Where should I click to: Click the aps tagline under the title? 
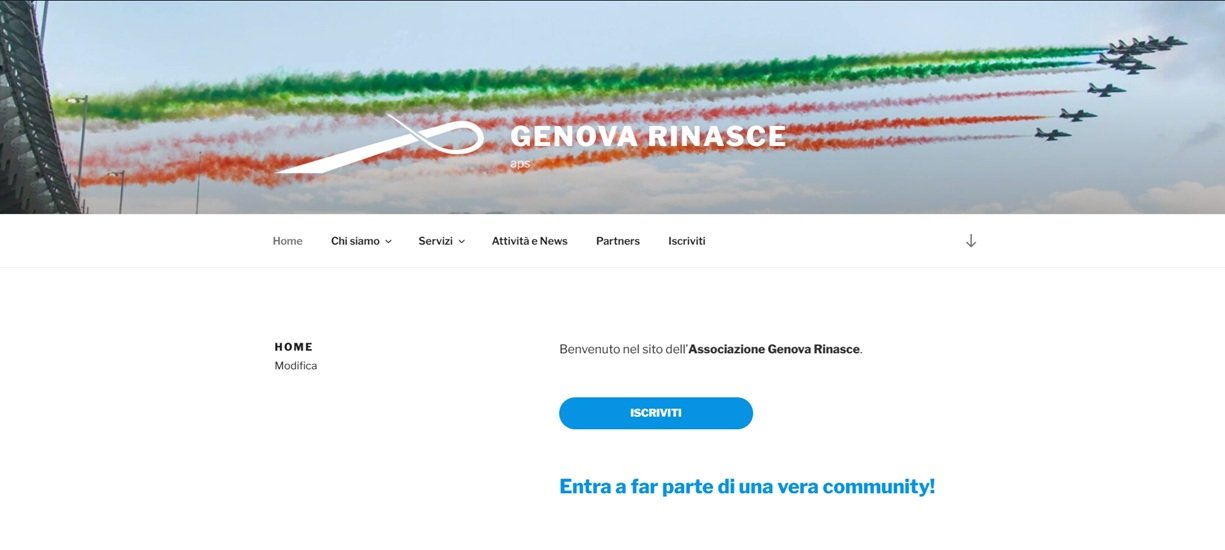point(520,163)
